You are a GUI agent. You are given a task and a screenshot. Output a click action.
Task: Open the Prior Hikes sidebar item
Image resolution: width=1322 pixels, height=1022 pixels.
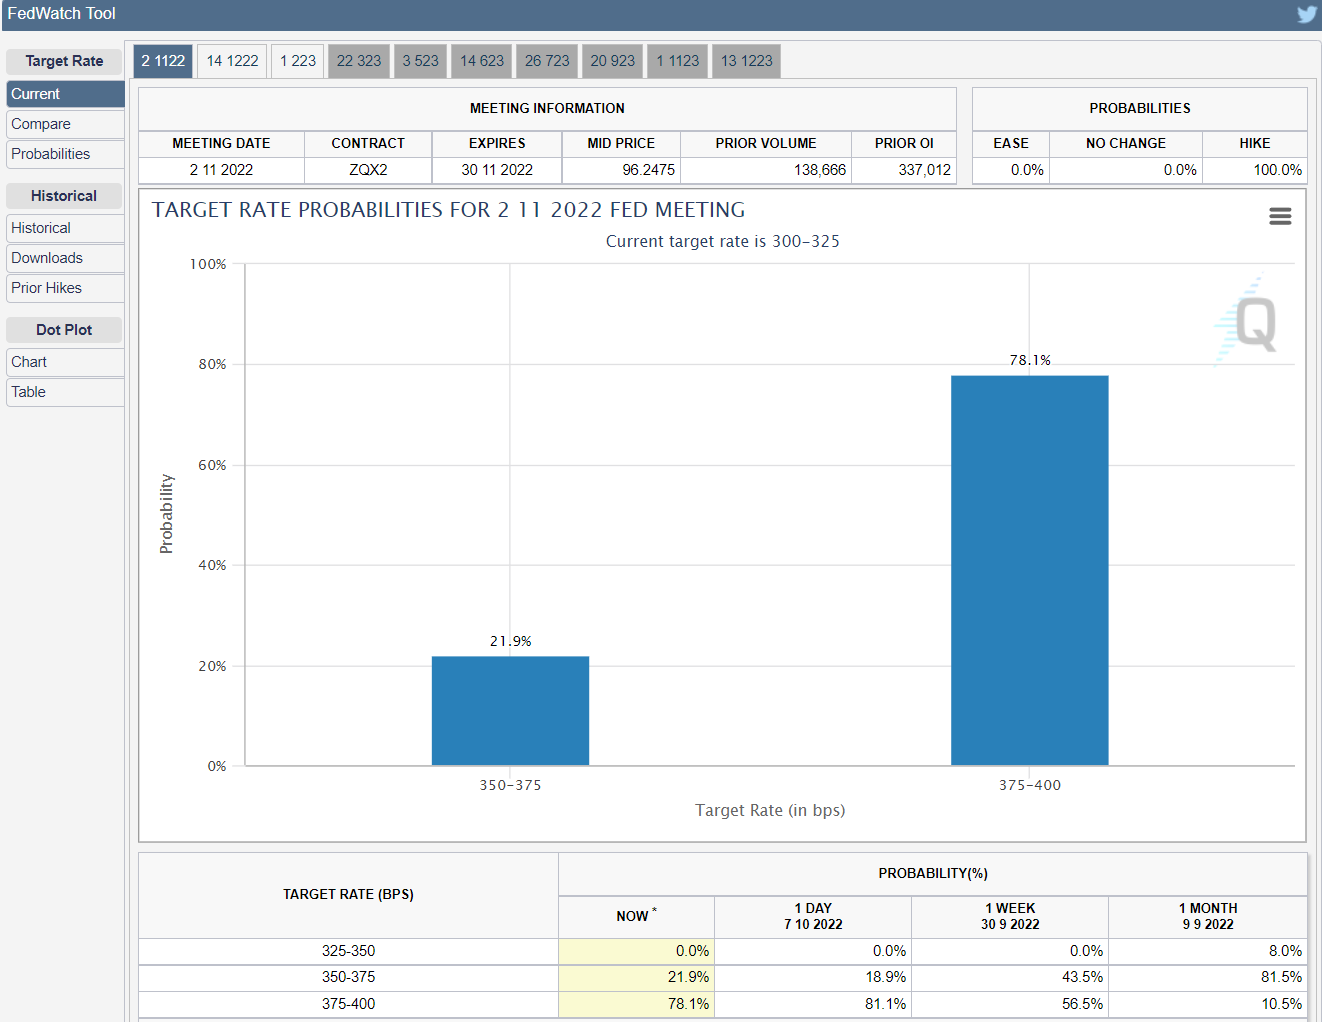coord(65,288)
